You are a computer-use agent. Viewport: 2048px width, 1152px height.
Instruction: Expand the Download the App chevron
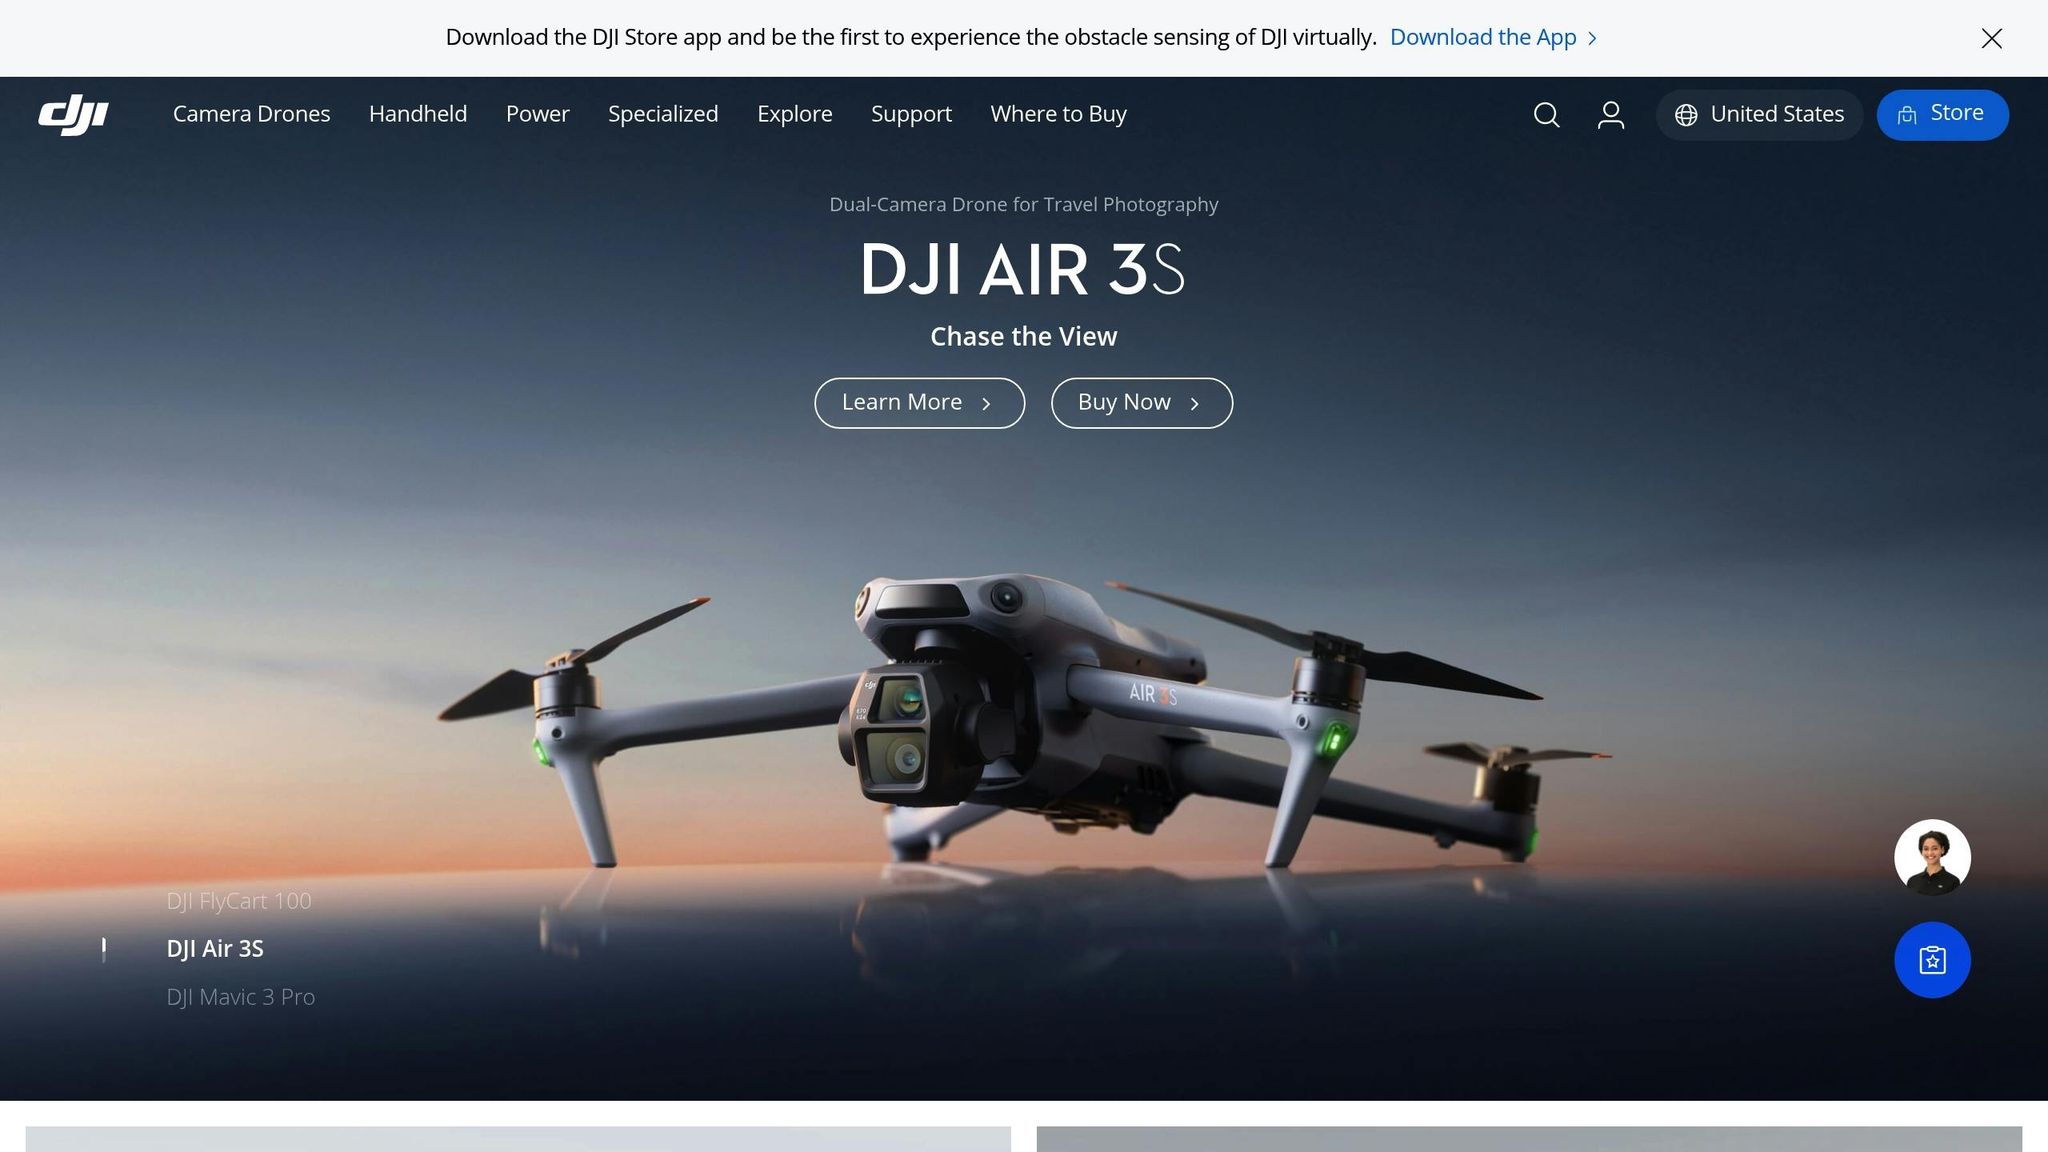(x=1590, y=38)
